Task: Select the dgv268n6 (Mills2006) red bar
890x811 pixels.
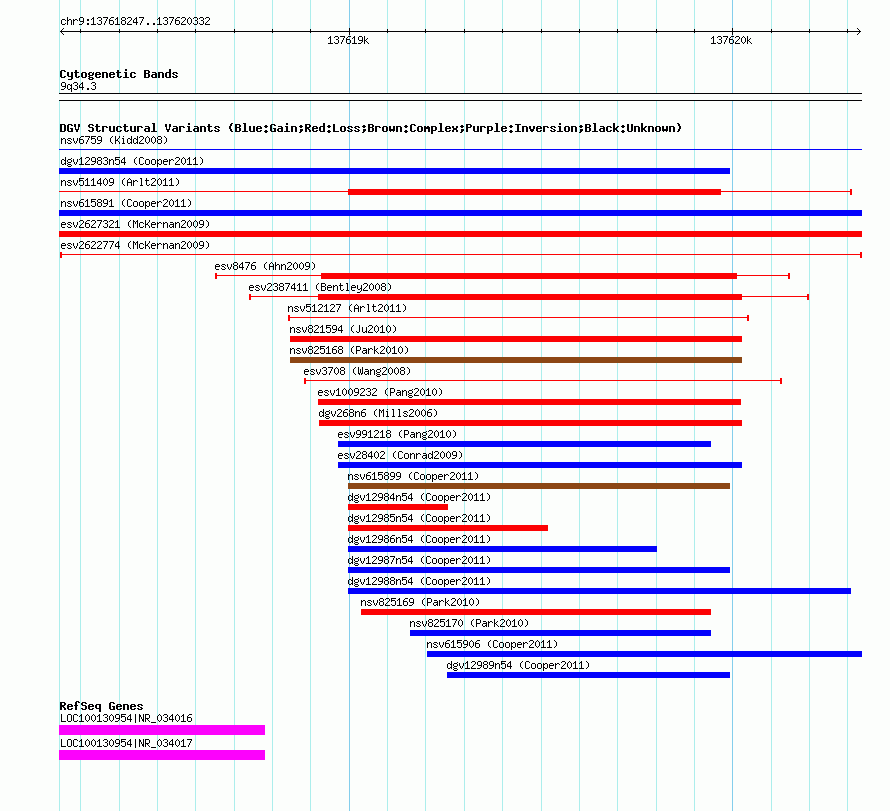Action: point(531,423)
